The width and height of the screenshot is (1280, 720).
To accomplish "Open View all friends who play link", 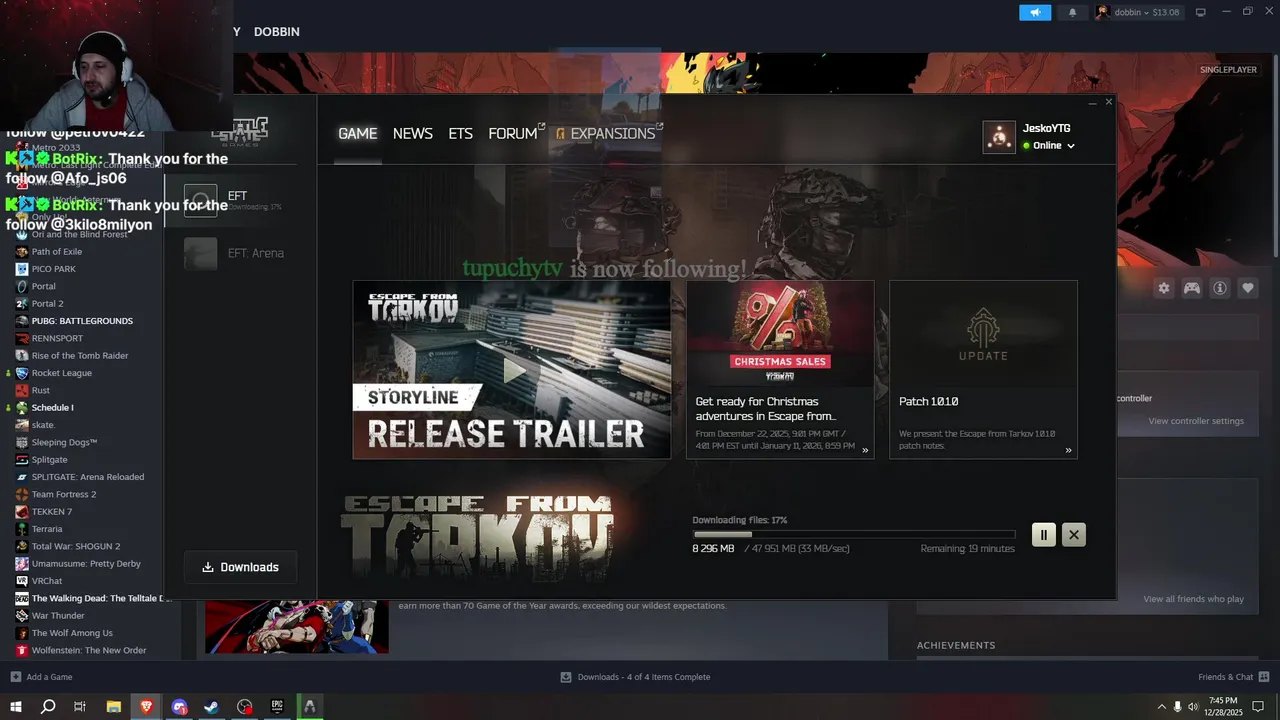I will 1193,599.
